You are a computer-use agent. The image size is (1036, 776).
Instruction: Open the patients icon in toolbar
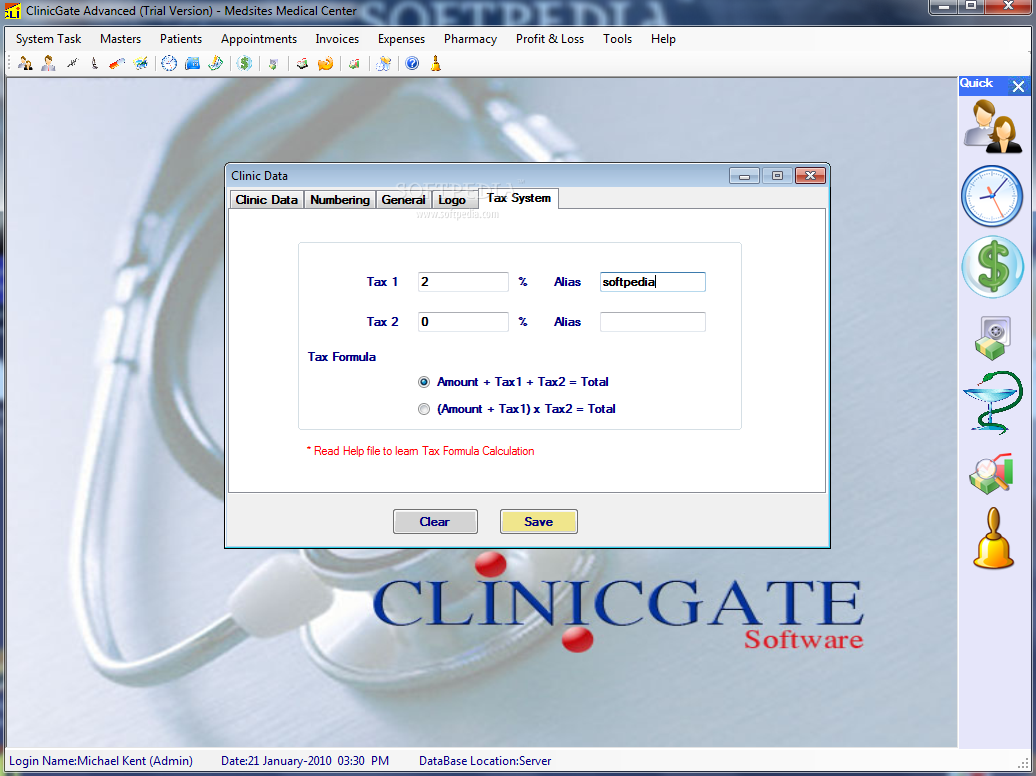point(25,63)
